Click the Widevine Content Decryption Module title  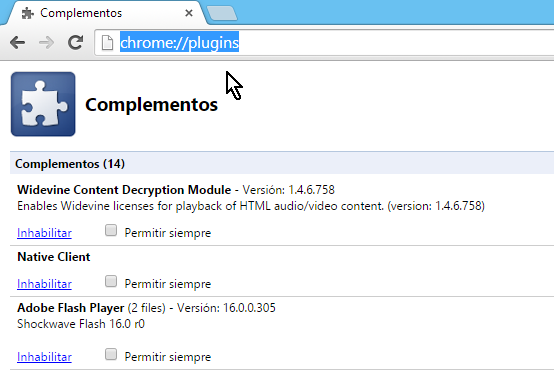click(x=124, y=190)
